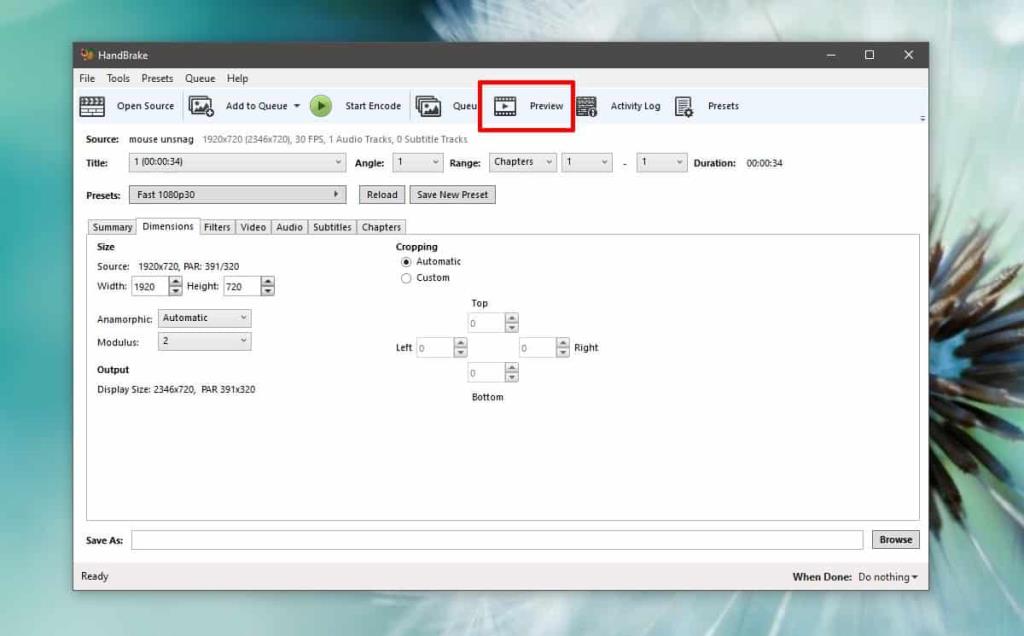
Task: Increase Width using its up stepper arrow
Action: tap(174, 282)
